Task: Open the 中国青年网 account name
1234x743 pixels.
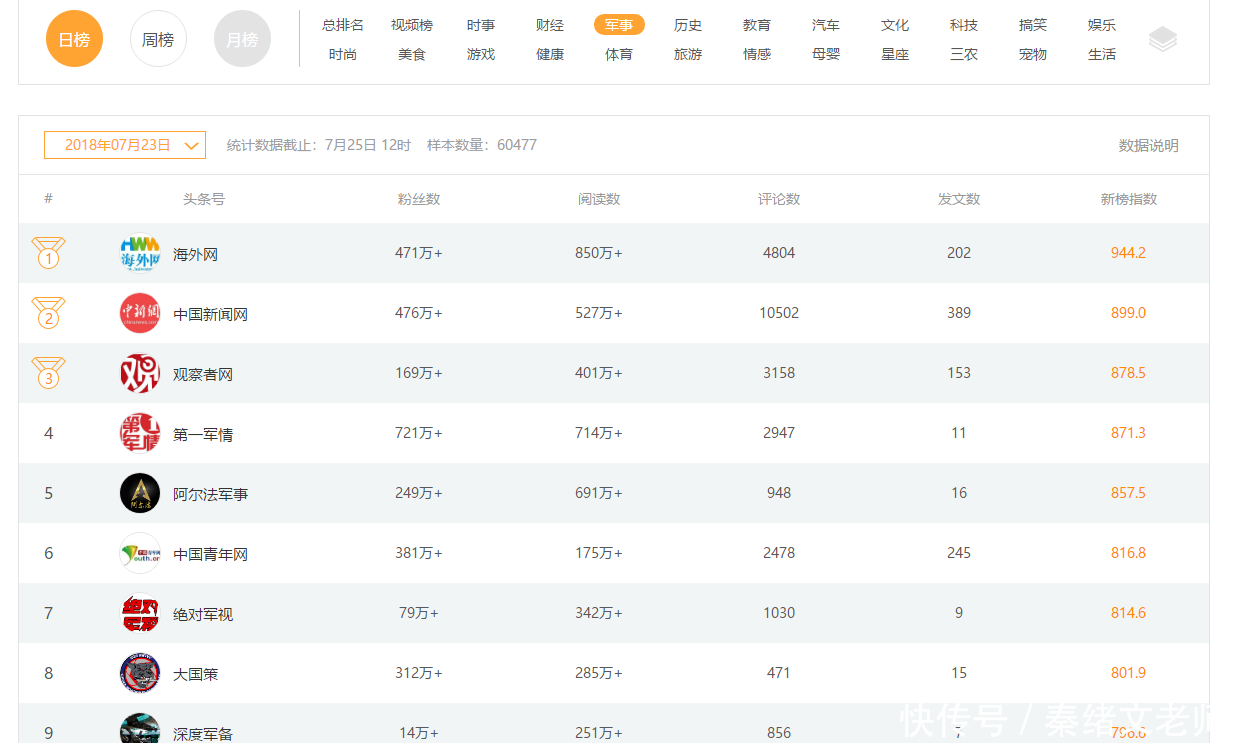Action: tap(210, 554)
